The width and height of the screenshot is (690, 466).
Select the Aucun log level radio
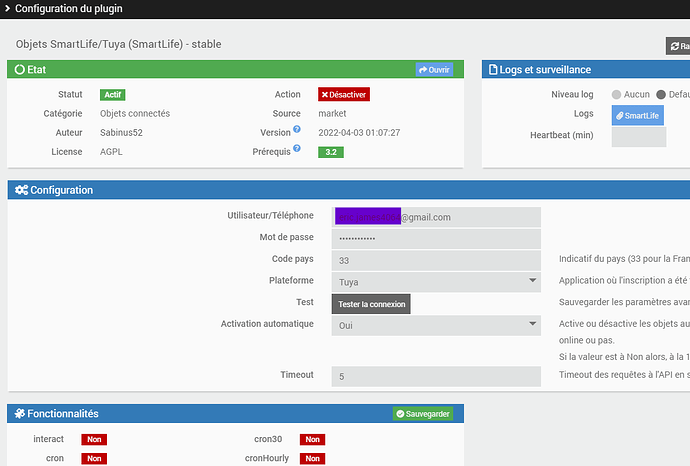point(617,95)
